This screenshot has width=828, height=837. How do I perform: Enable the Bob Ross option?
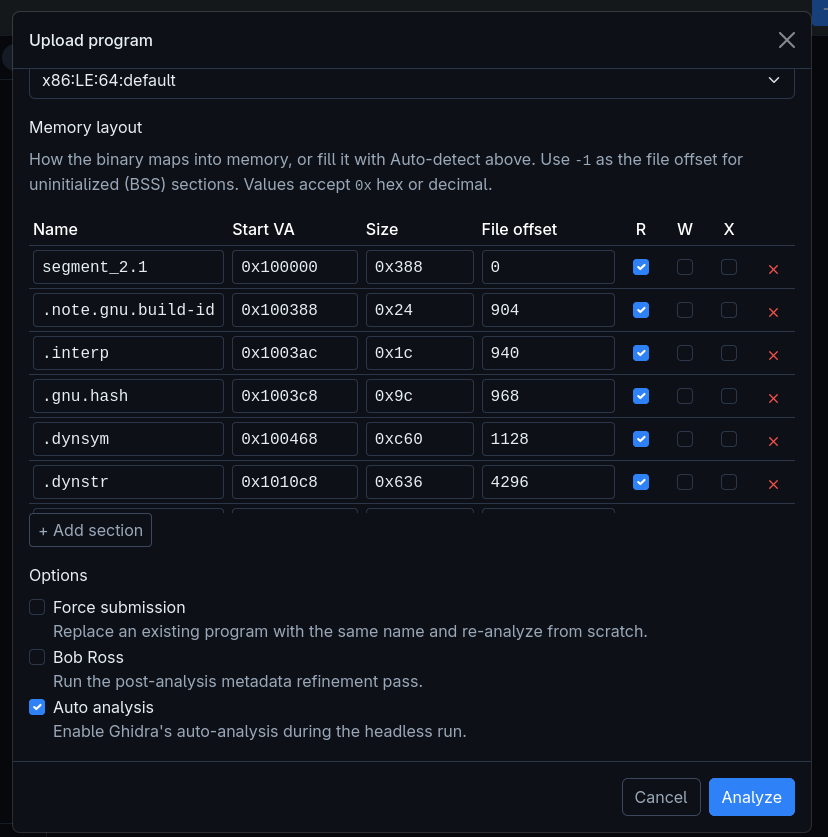click(37, 657)
